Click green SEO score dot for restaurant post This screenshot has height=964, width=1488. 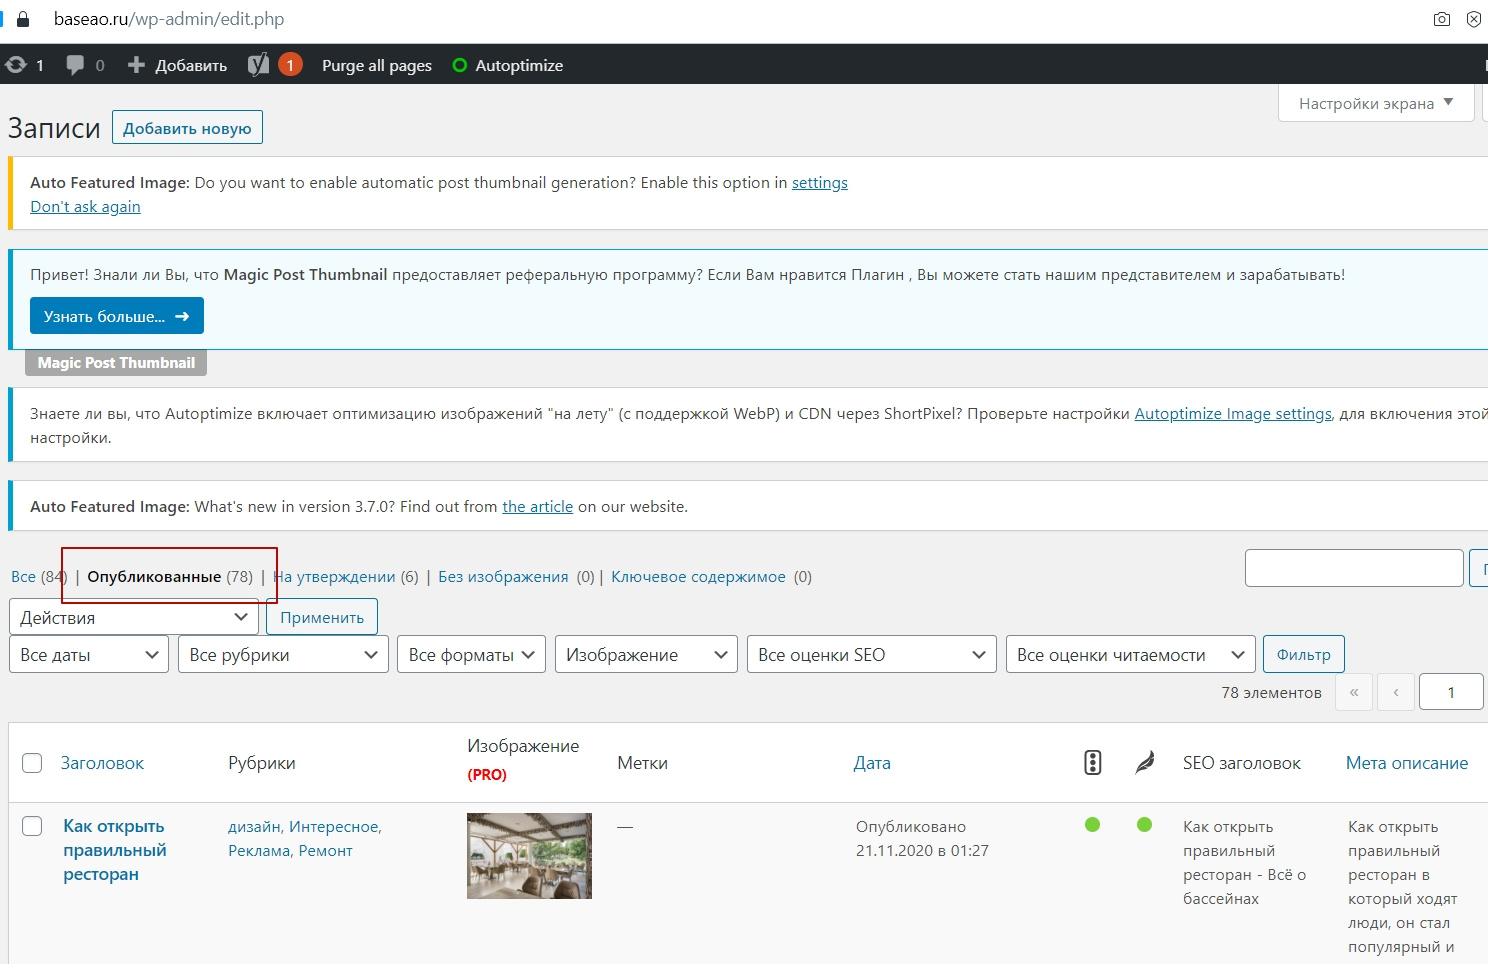click(1093, 825)
